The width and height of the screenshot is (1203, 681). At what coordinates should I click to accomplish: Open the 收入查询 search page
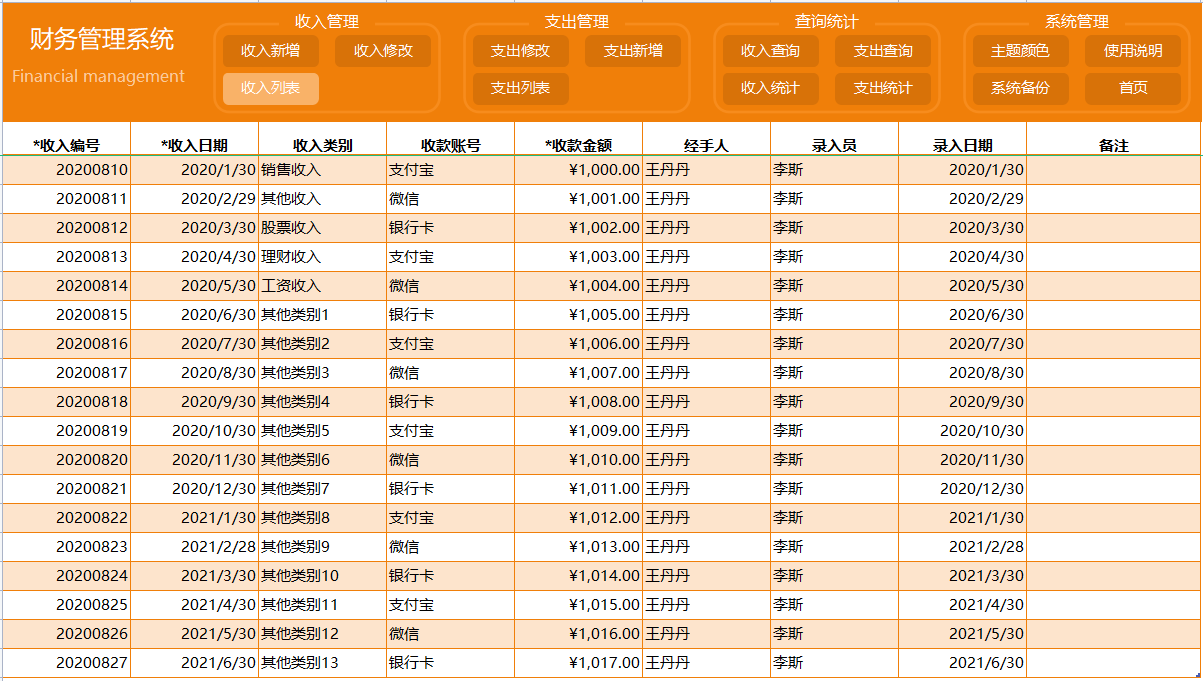click(770, 51)
